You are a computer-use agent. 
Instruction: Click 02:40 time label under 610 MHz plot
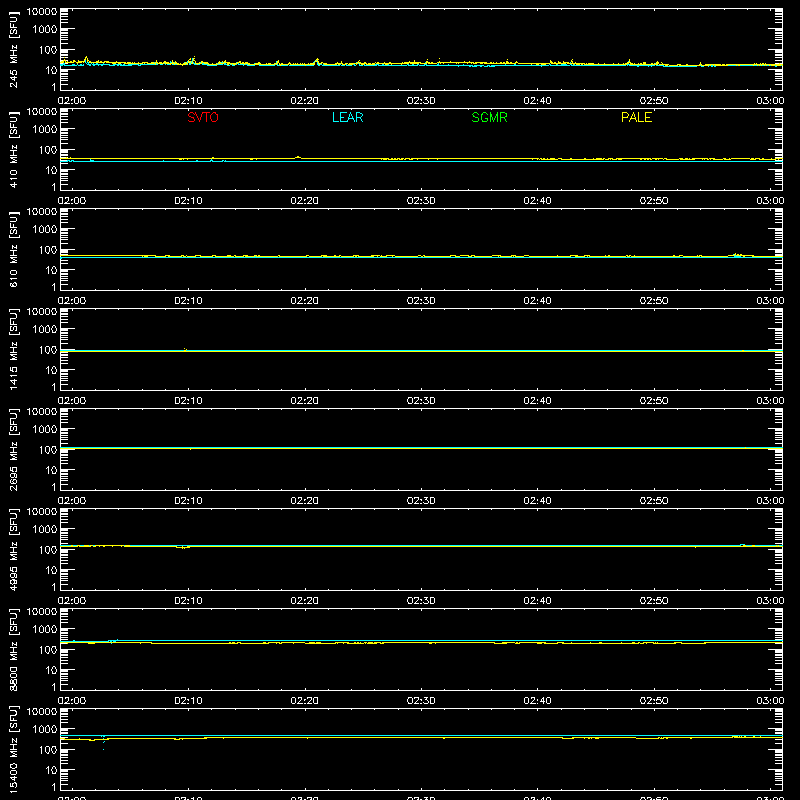[537, 301]
